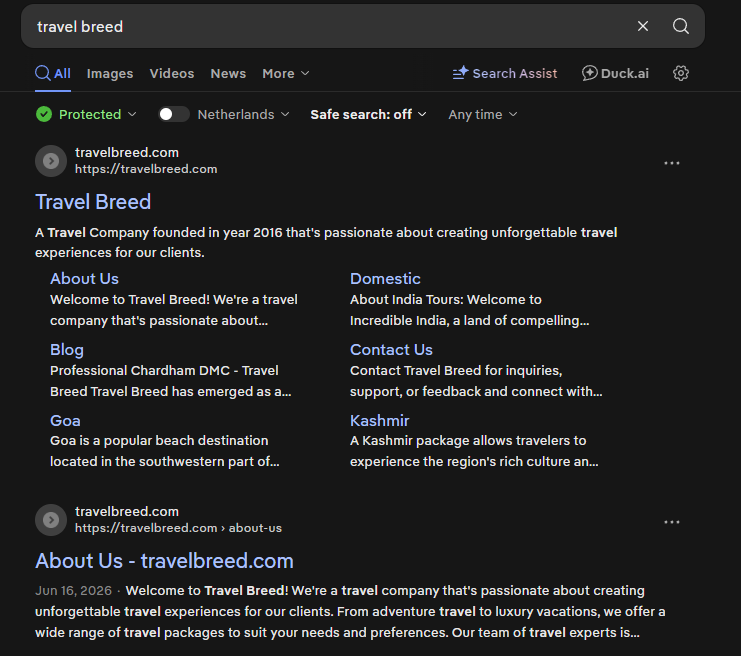Image resolution: width=741 pixels, height=656 pixels.
Task: Click the favicon of first travelbreed.com result
Action: click(x=51, y=161)
